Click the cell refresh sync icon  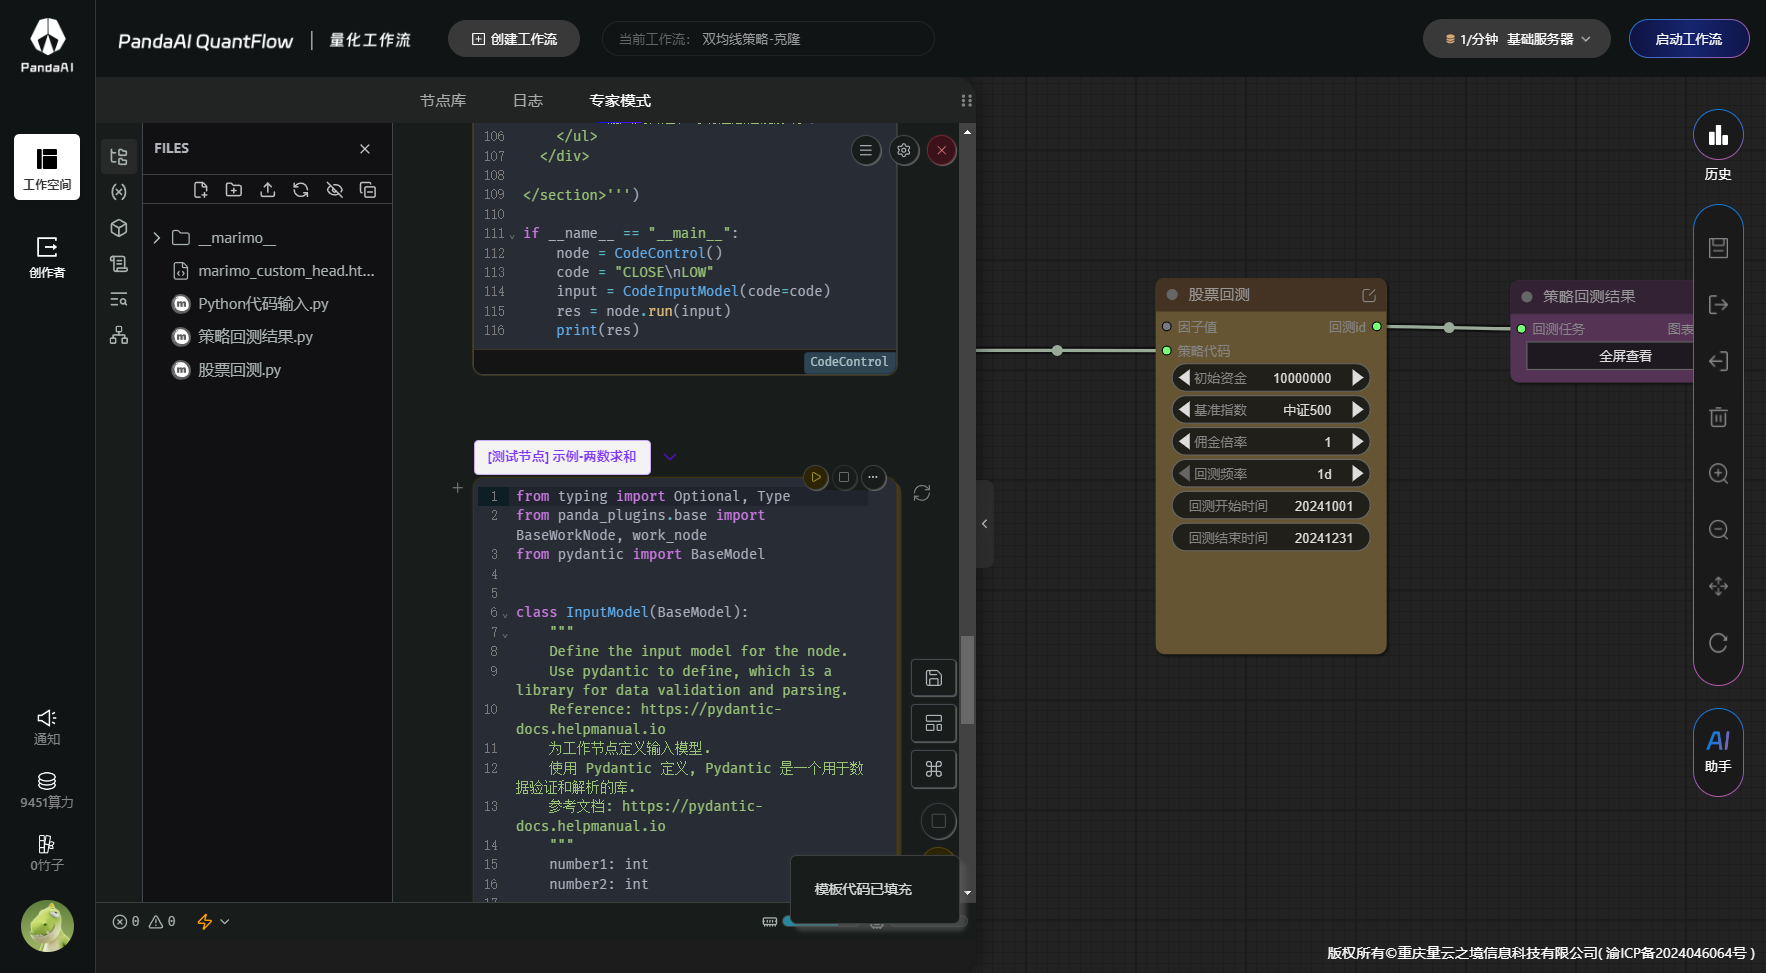922,493
